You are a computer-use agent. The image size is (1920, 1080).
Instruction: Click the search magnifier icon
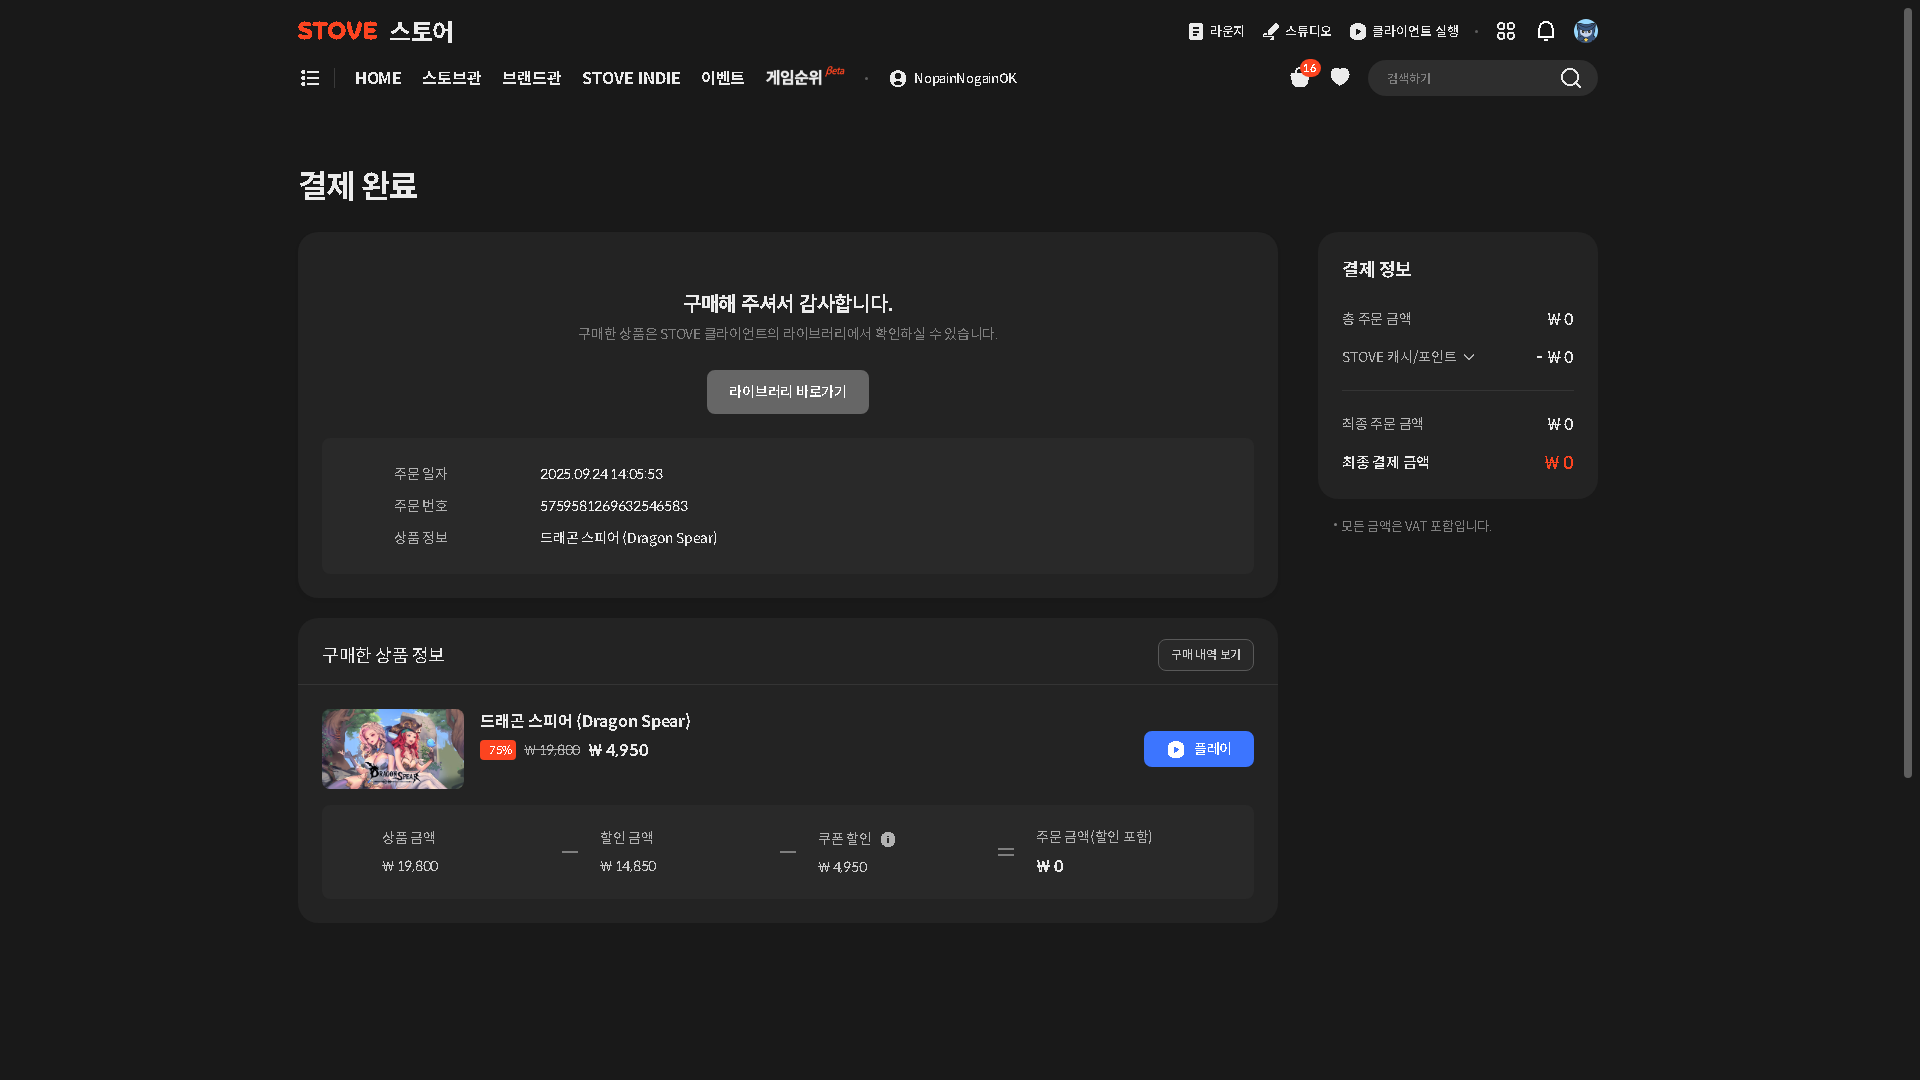(x=1571, y=78)
